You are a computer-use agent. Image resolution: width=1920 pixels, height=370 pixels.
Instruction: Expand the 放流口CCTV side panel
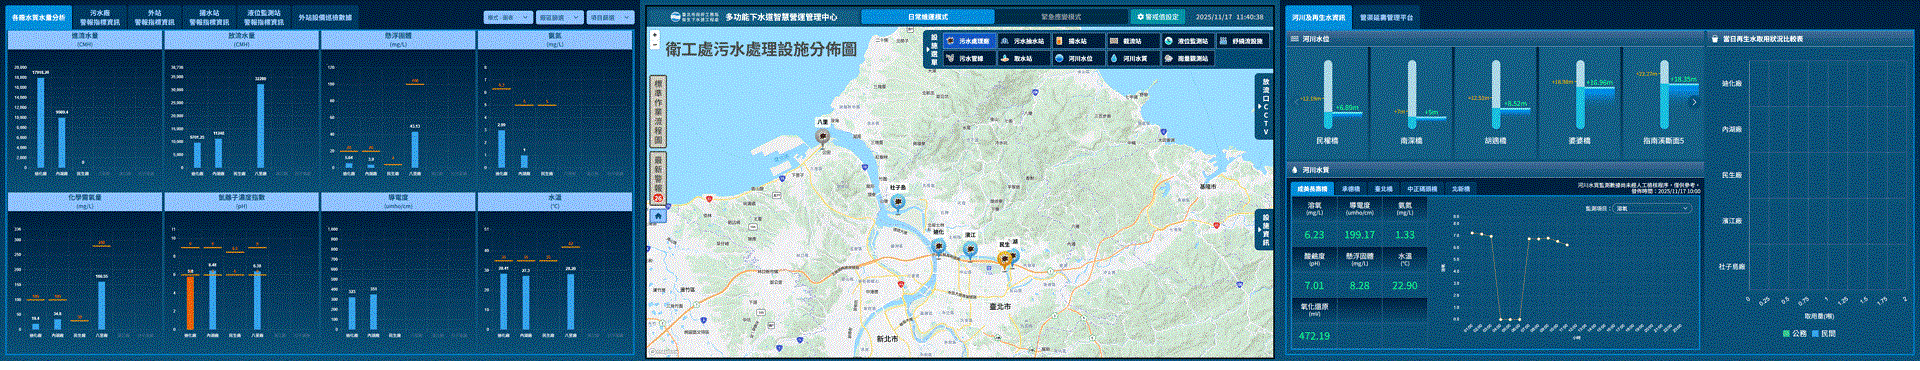[x=1264, y=106]
